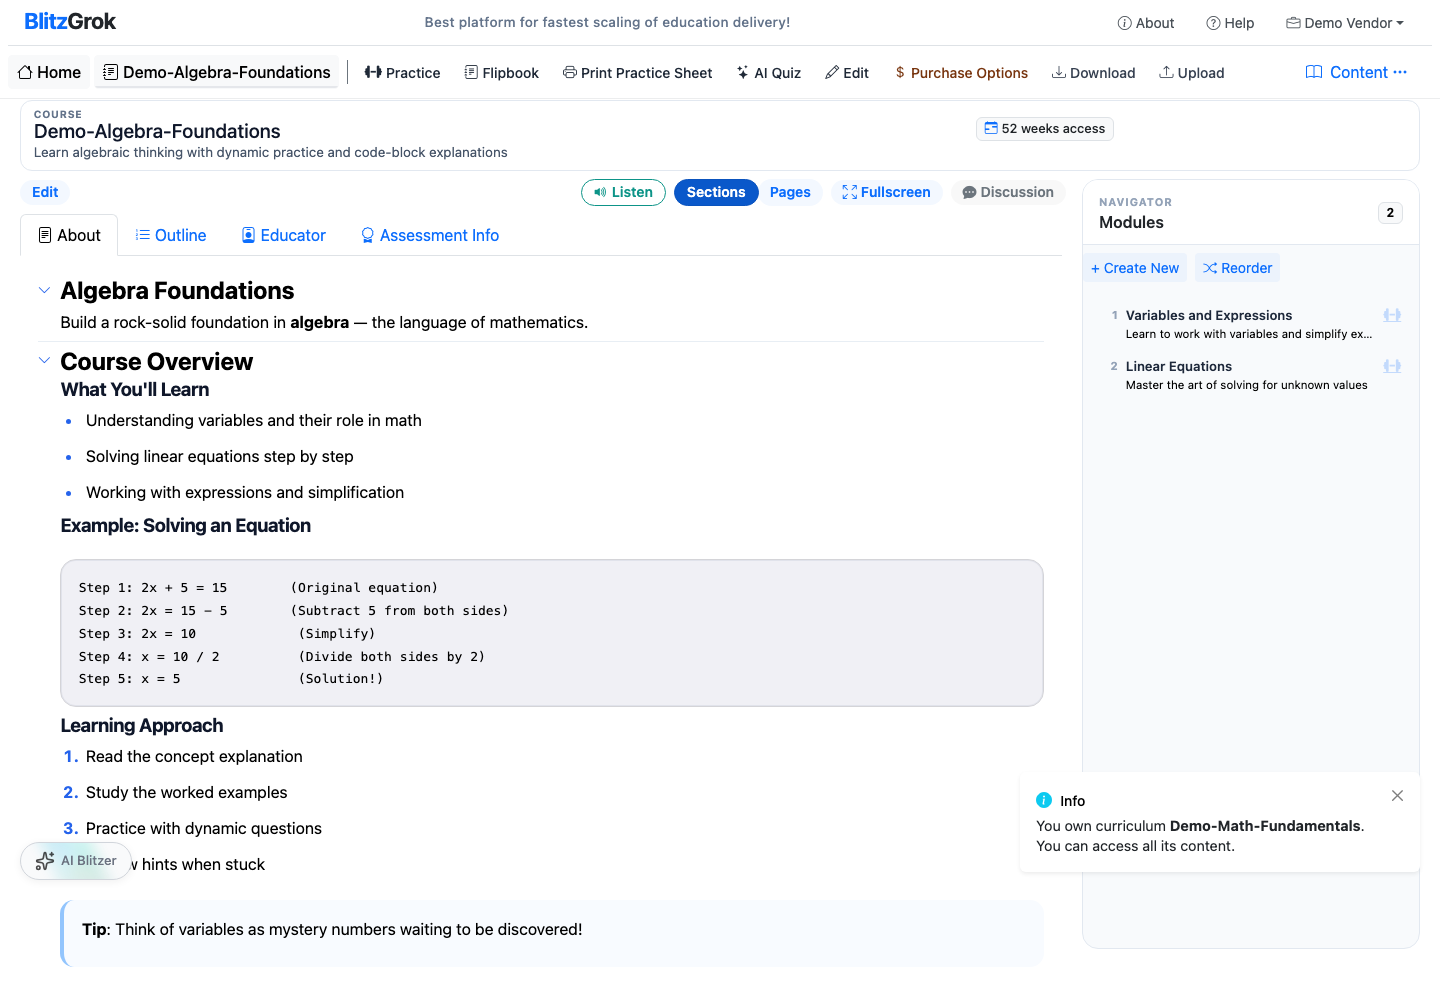Viewport: 1440px width, 1003px height.
Task: Start Practice mode from the toolbar
Action: [x=403, y=73]
